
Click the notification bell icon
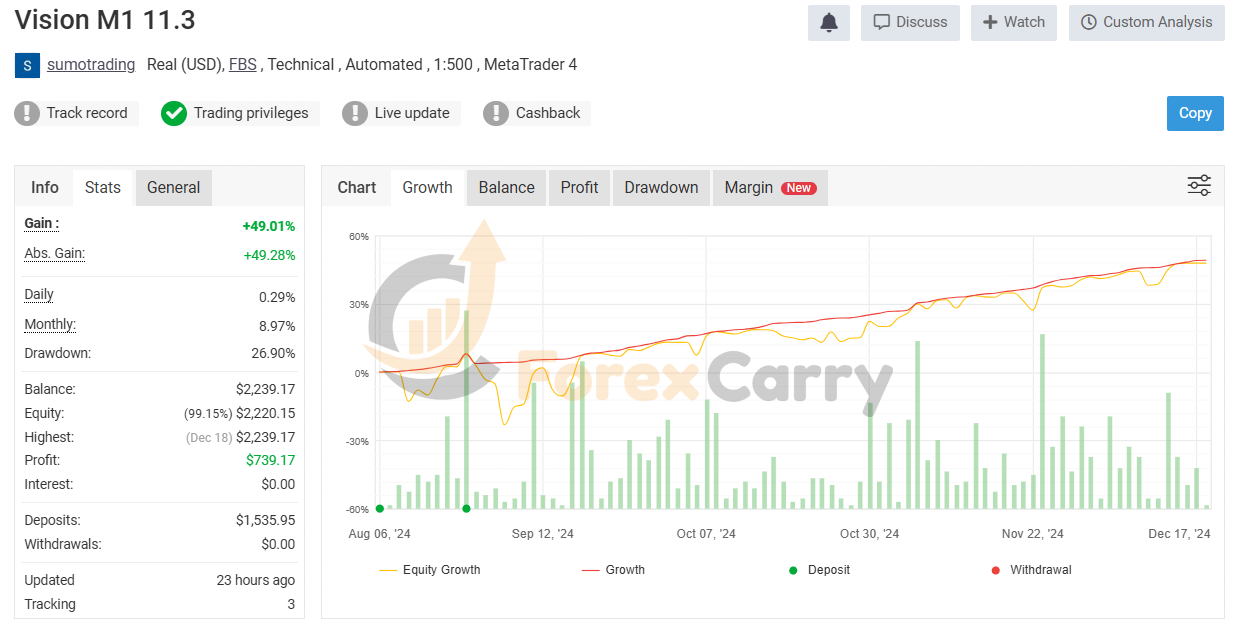[828, 23]
